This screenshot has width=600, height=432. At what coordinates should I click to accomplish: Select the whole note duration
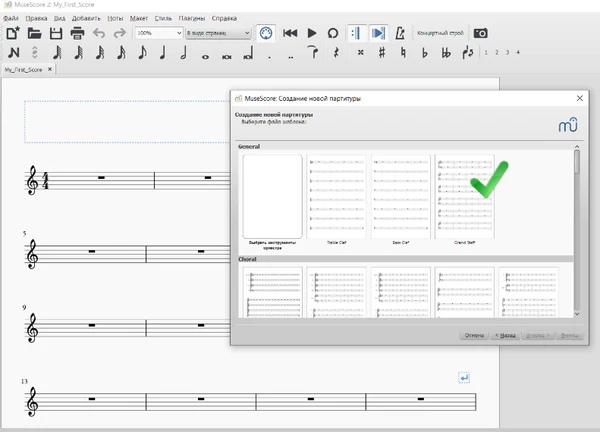205,57
